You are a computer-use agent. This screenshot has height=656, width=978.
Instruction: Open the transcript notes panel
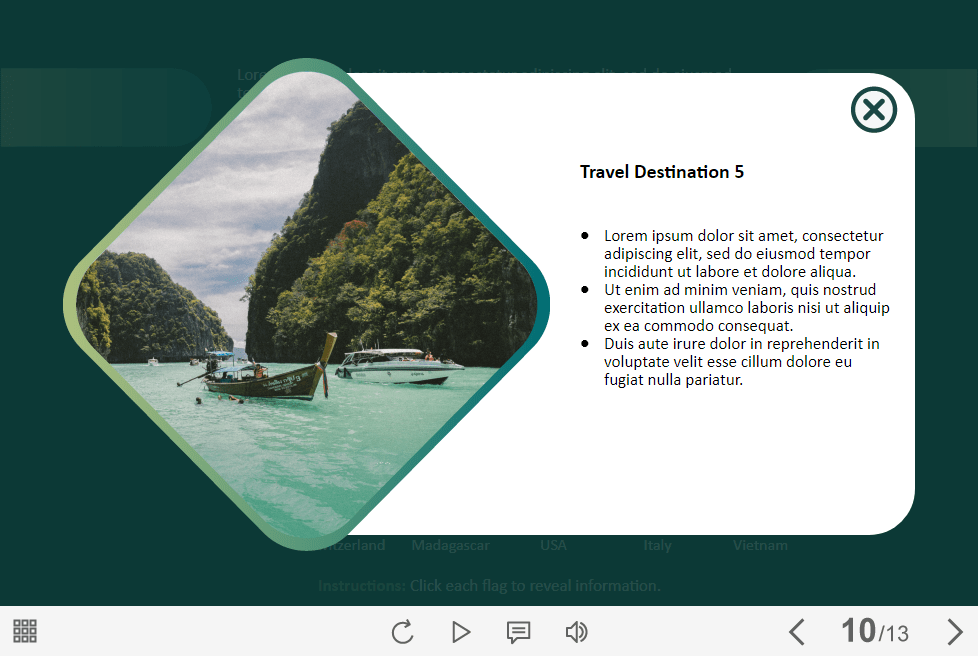tap(518, 632)
